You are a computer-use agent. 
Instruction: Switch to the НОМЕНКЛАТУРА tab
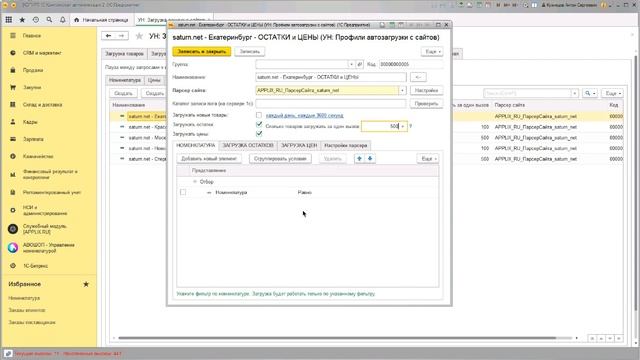196,145
